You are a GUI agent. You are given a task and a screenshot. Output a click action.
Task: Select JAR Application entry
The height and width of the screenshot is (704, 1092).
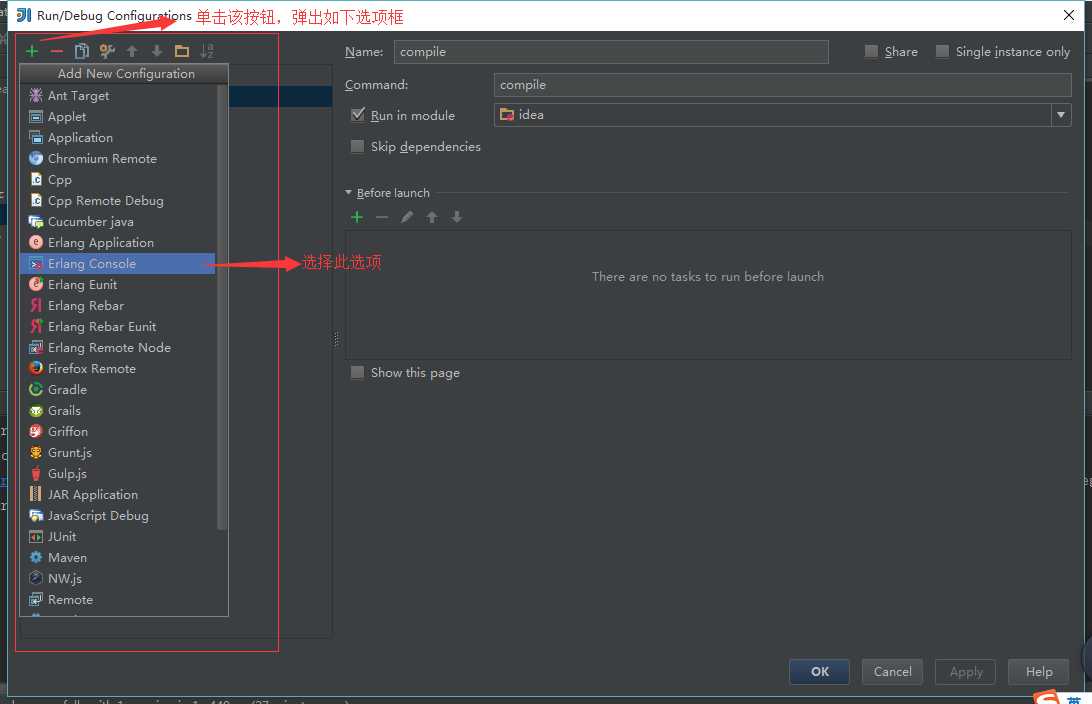click(x=118, y=494)
